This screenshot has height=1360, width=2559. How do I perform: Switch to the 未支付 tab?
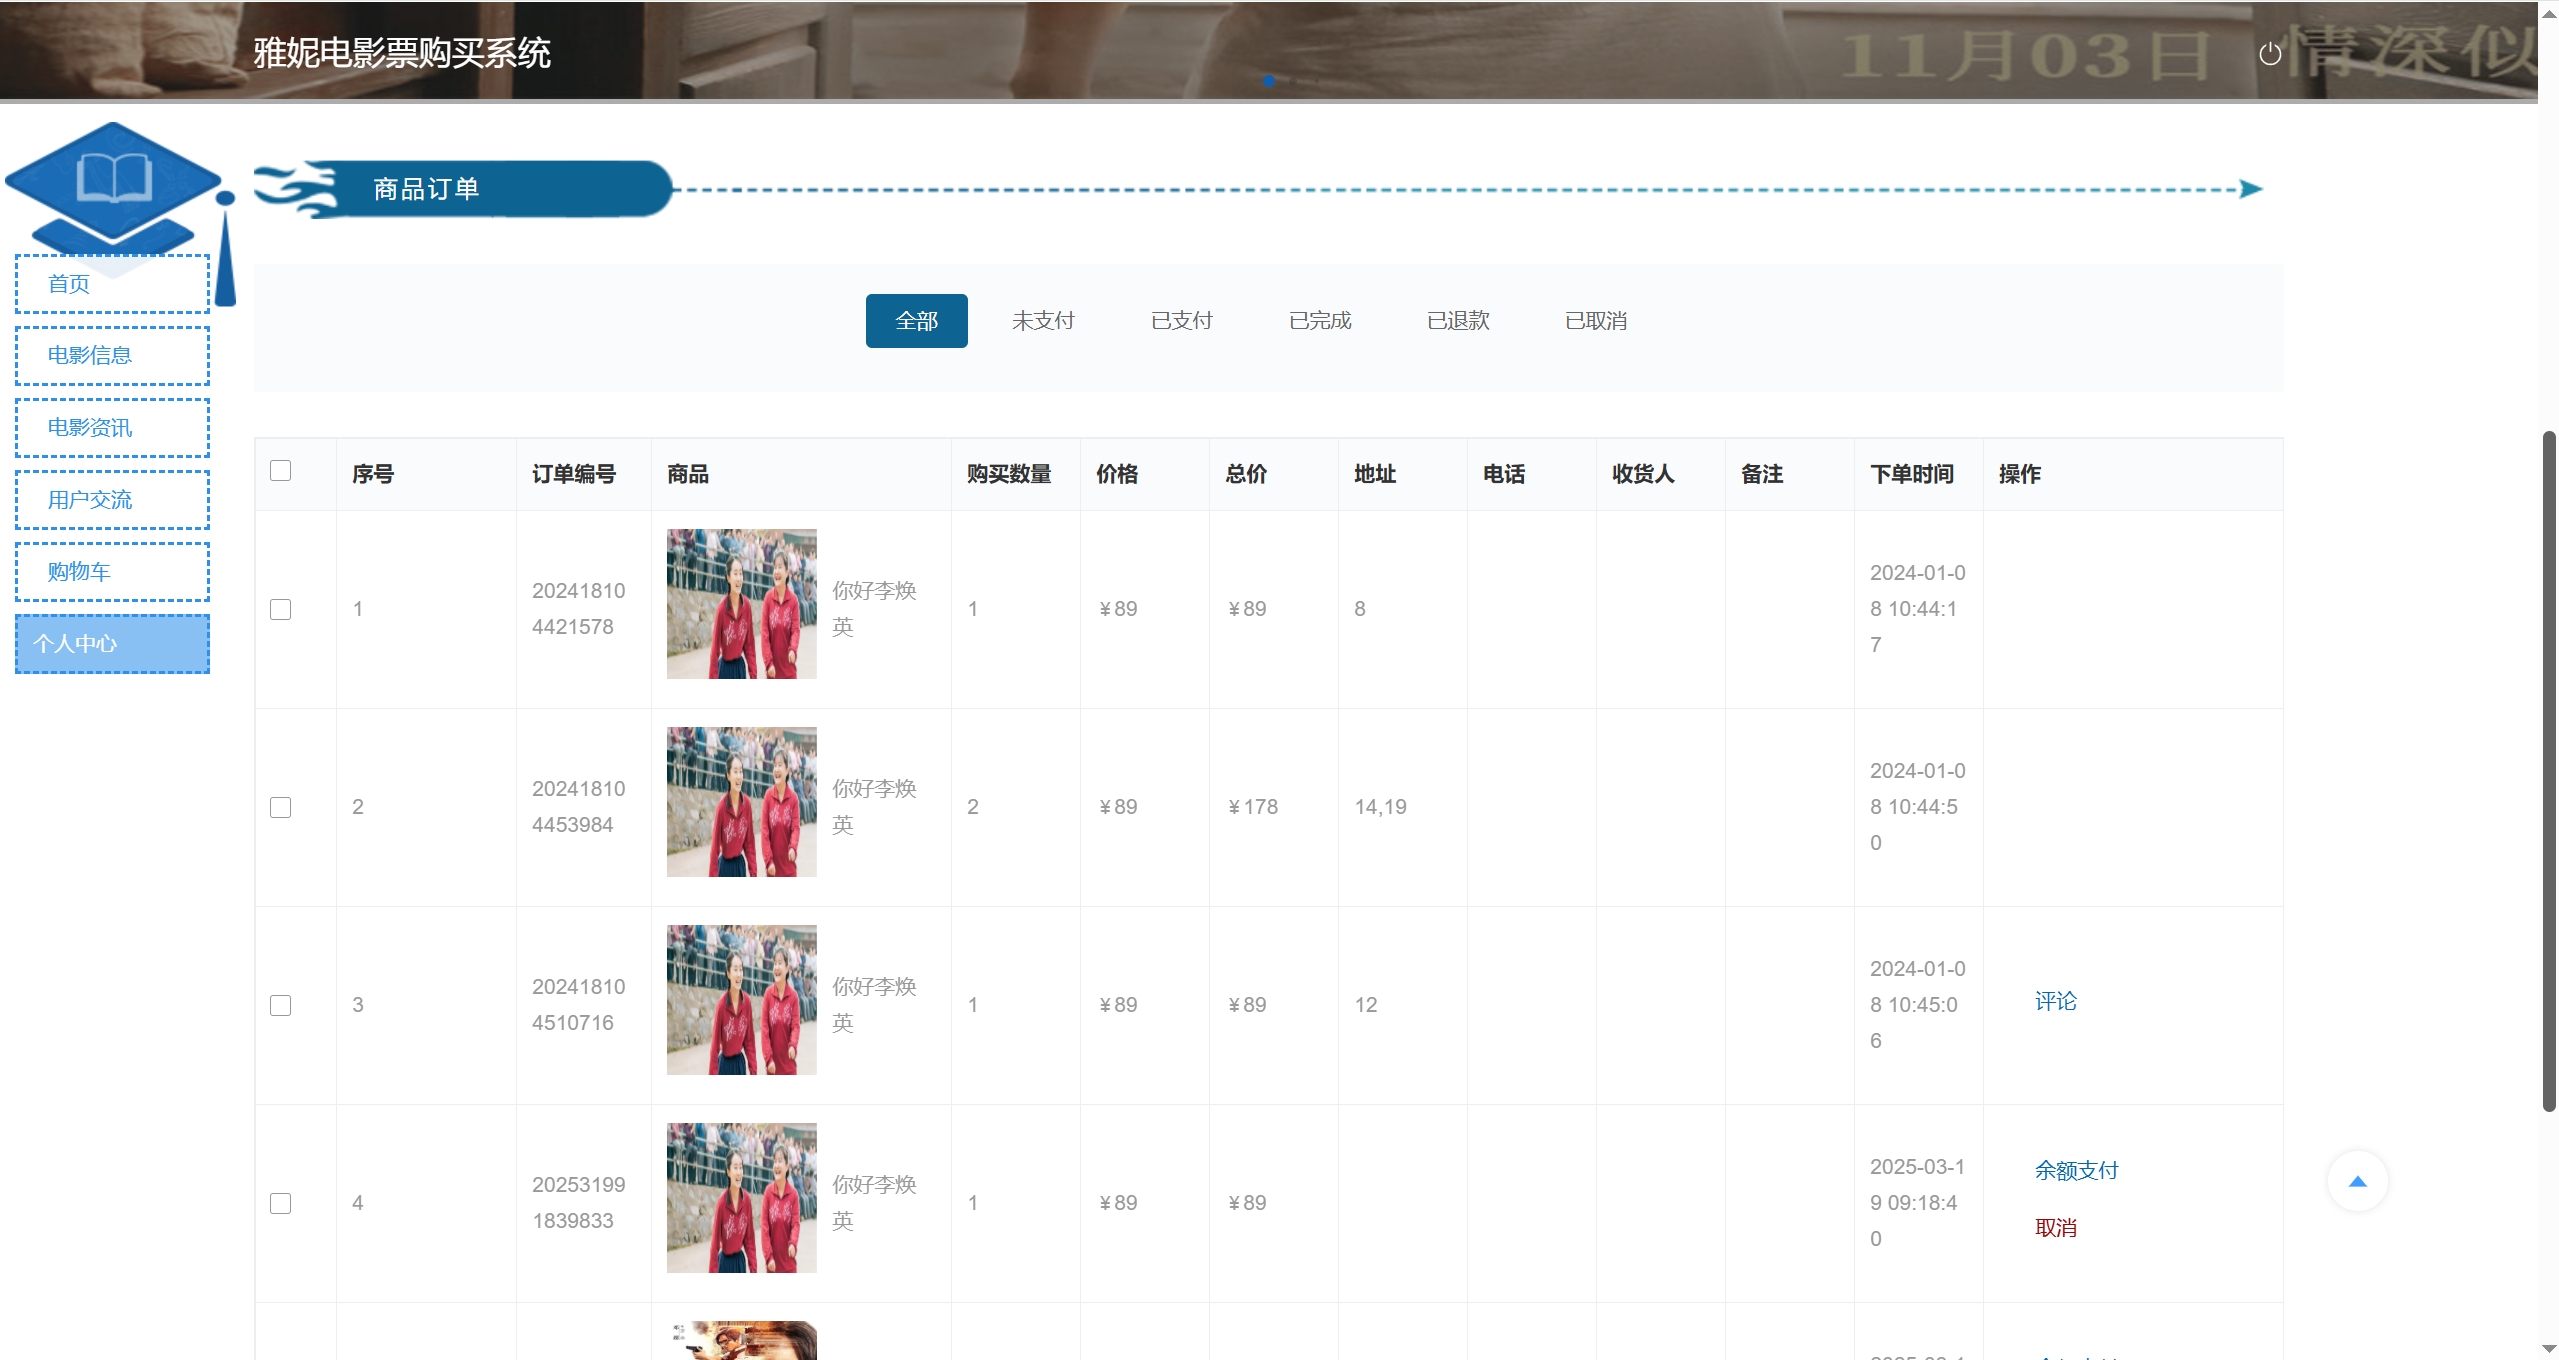(1043, 321)
